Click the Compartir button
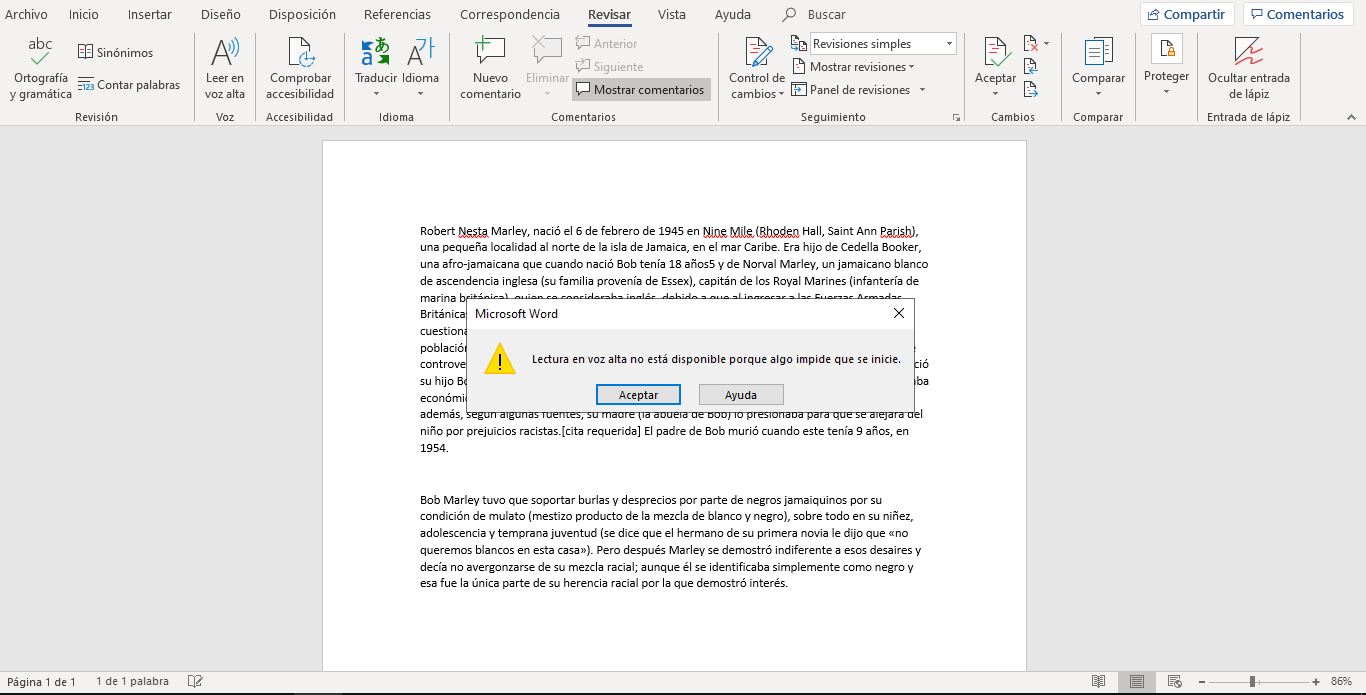Screen dimensions: 1366x695 tap(1186, 14)
